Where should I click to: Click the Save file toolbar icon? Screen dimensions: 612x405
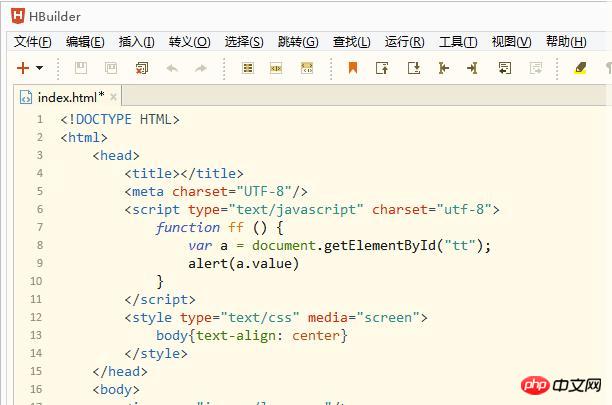pos(81,68)
